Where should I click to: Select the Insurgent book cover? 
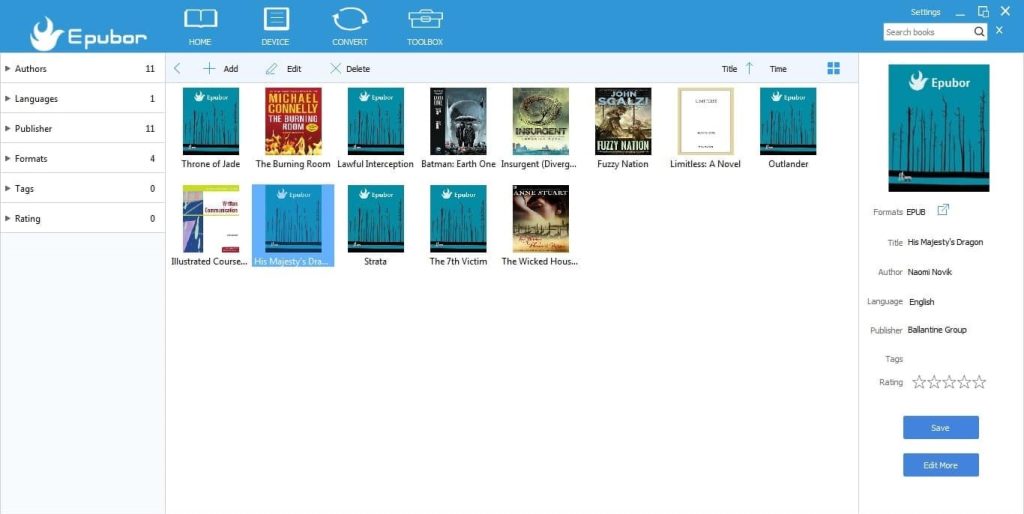[540, 121]
